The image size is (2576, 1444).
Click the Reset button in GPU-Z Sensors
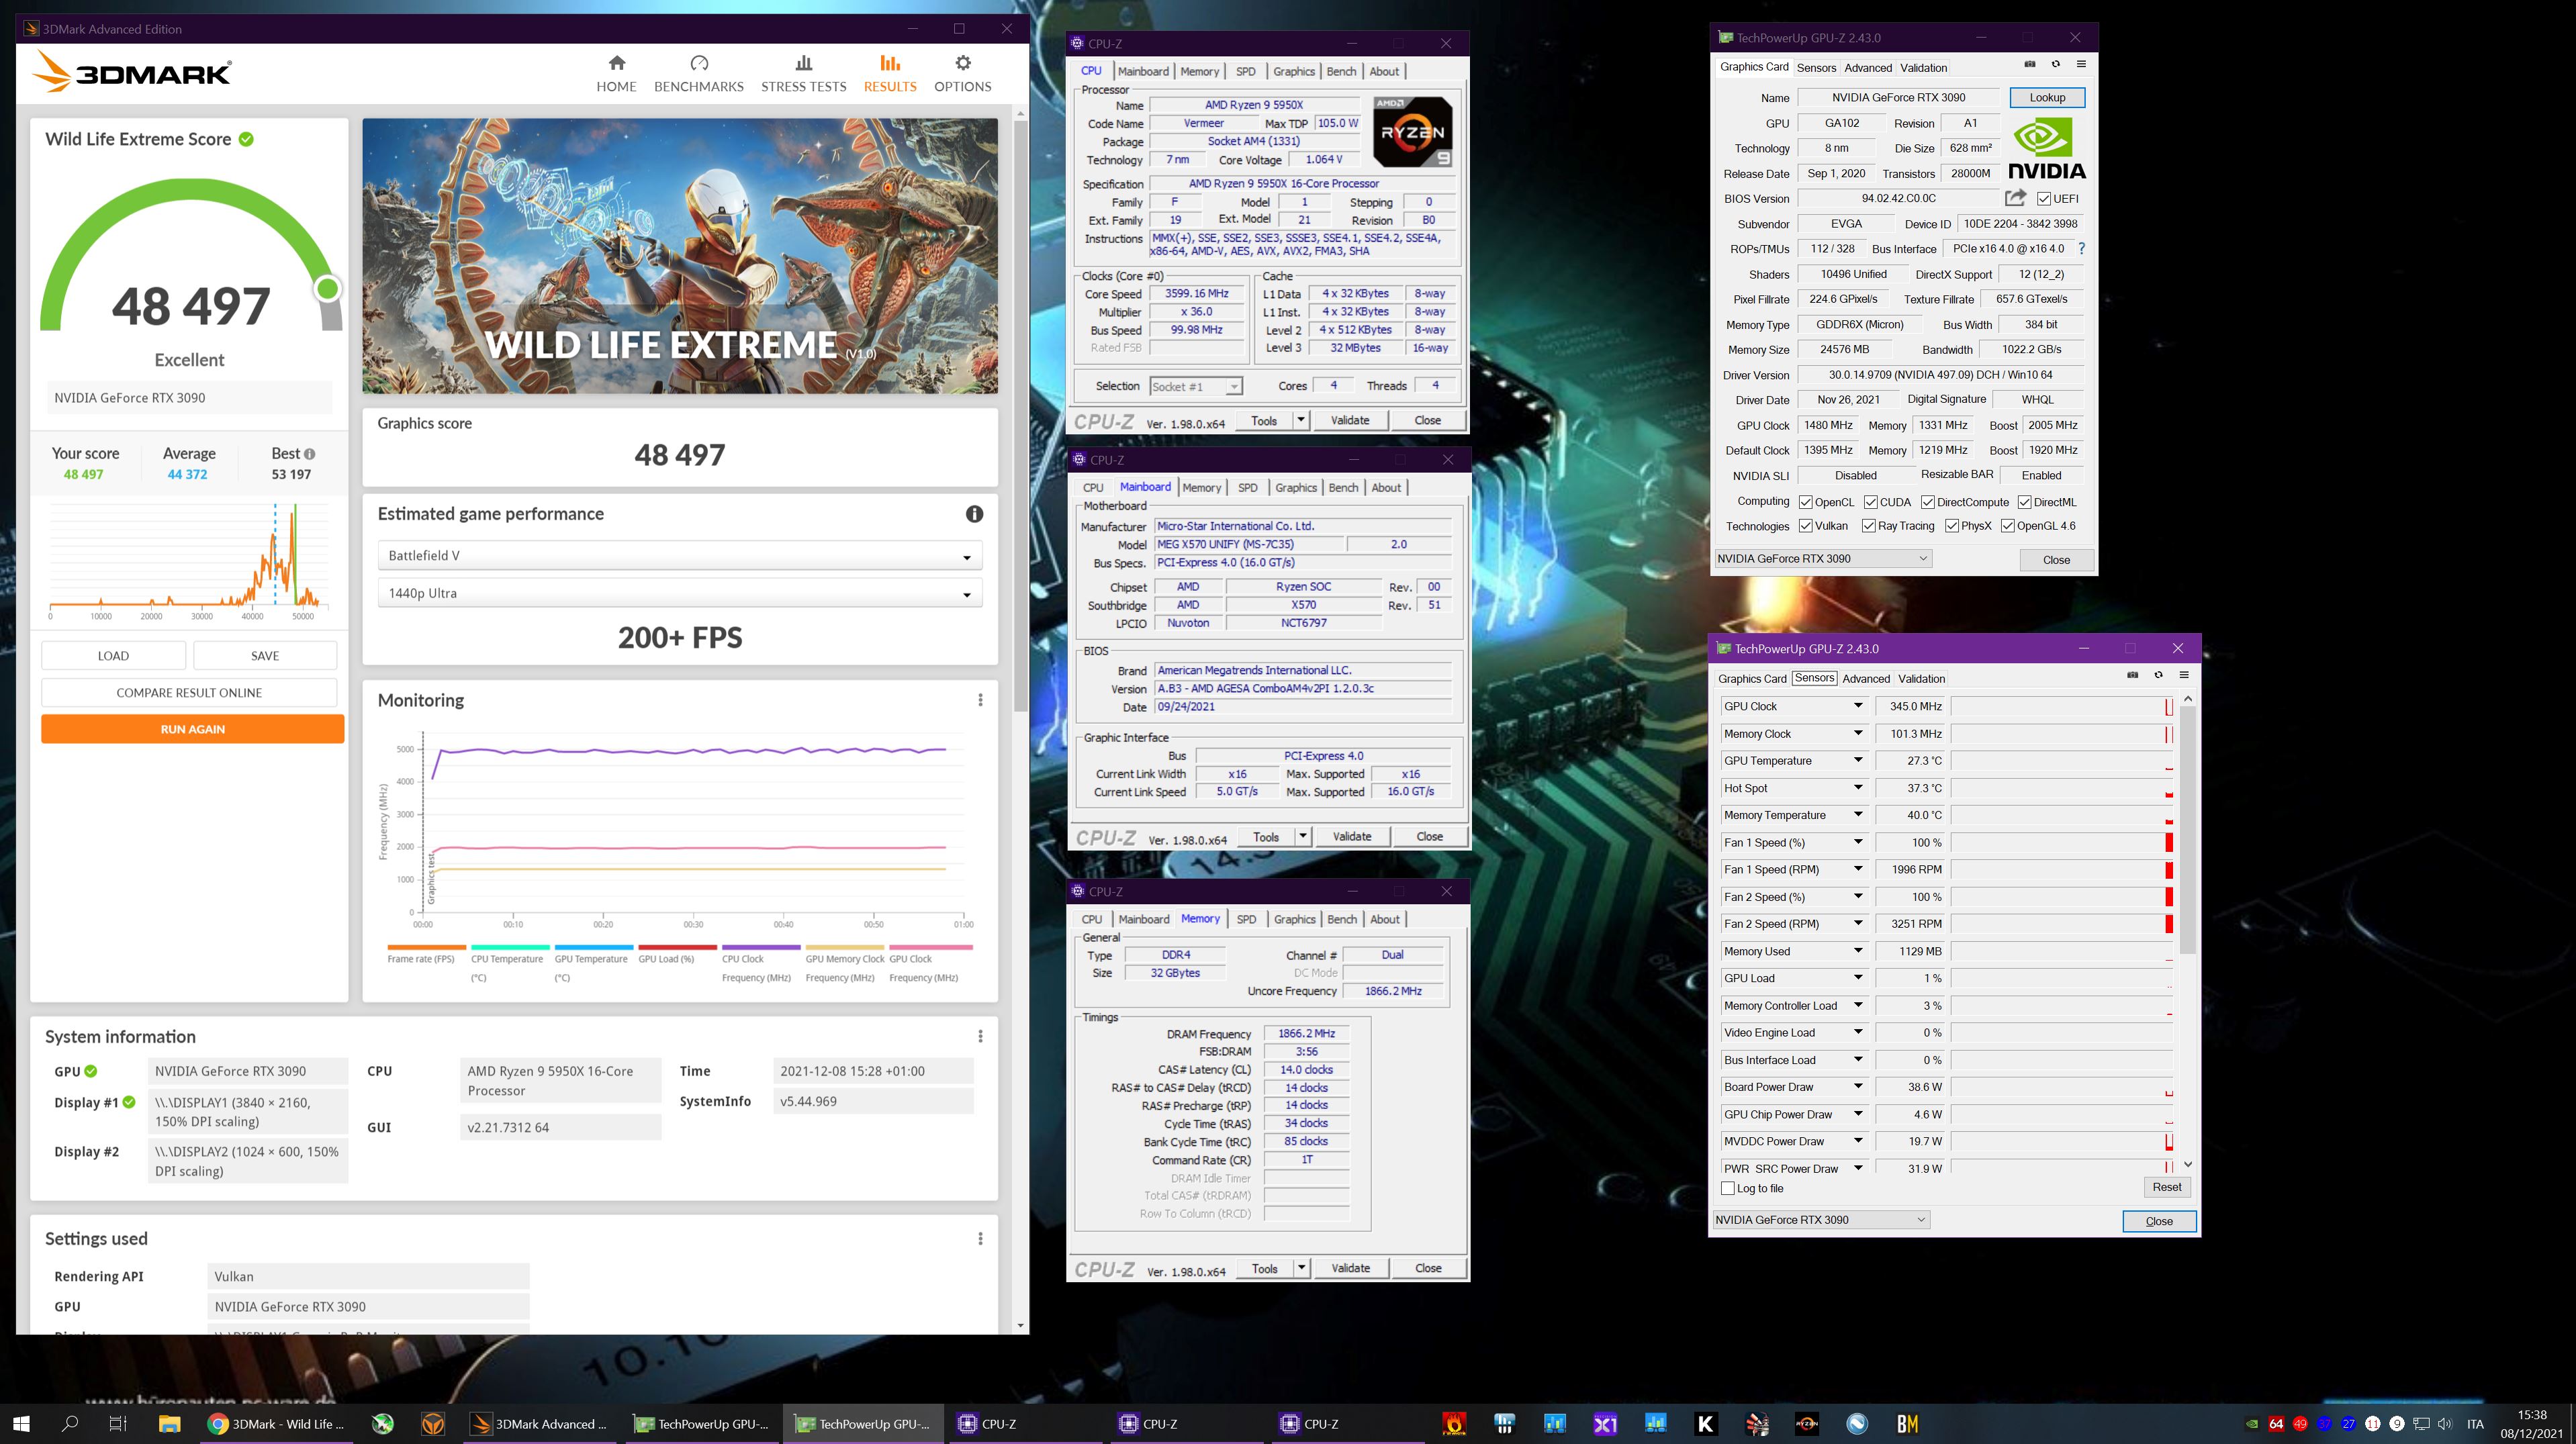2166,1187
